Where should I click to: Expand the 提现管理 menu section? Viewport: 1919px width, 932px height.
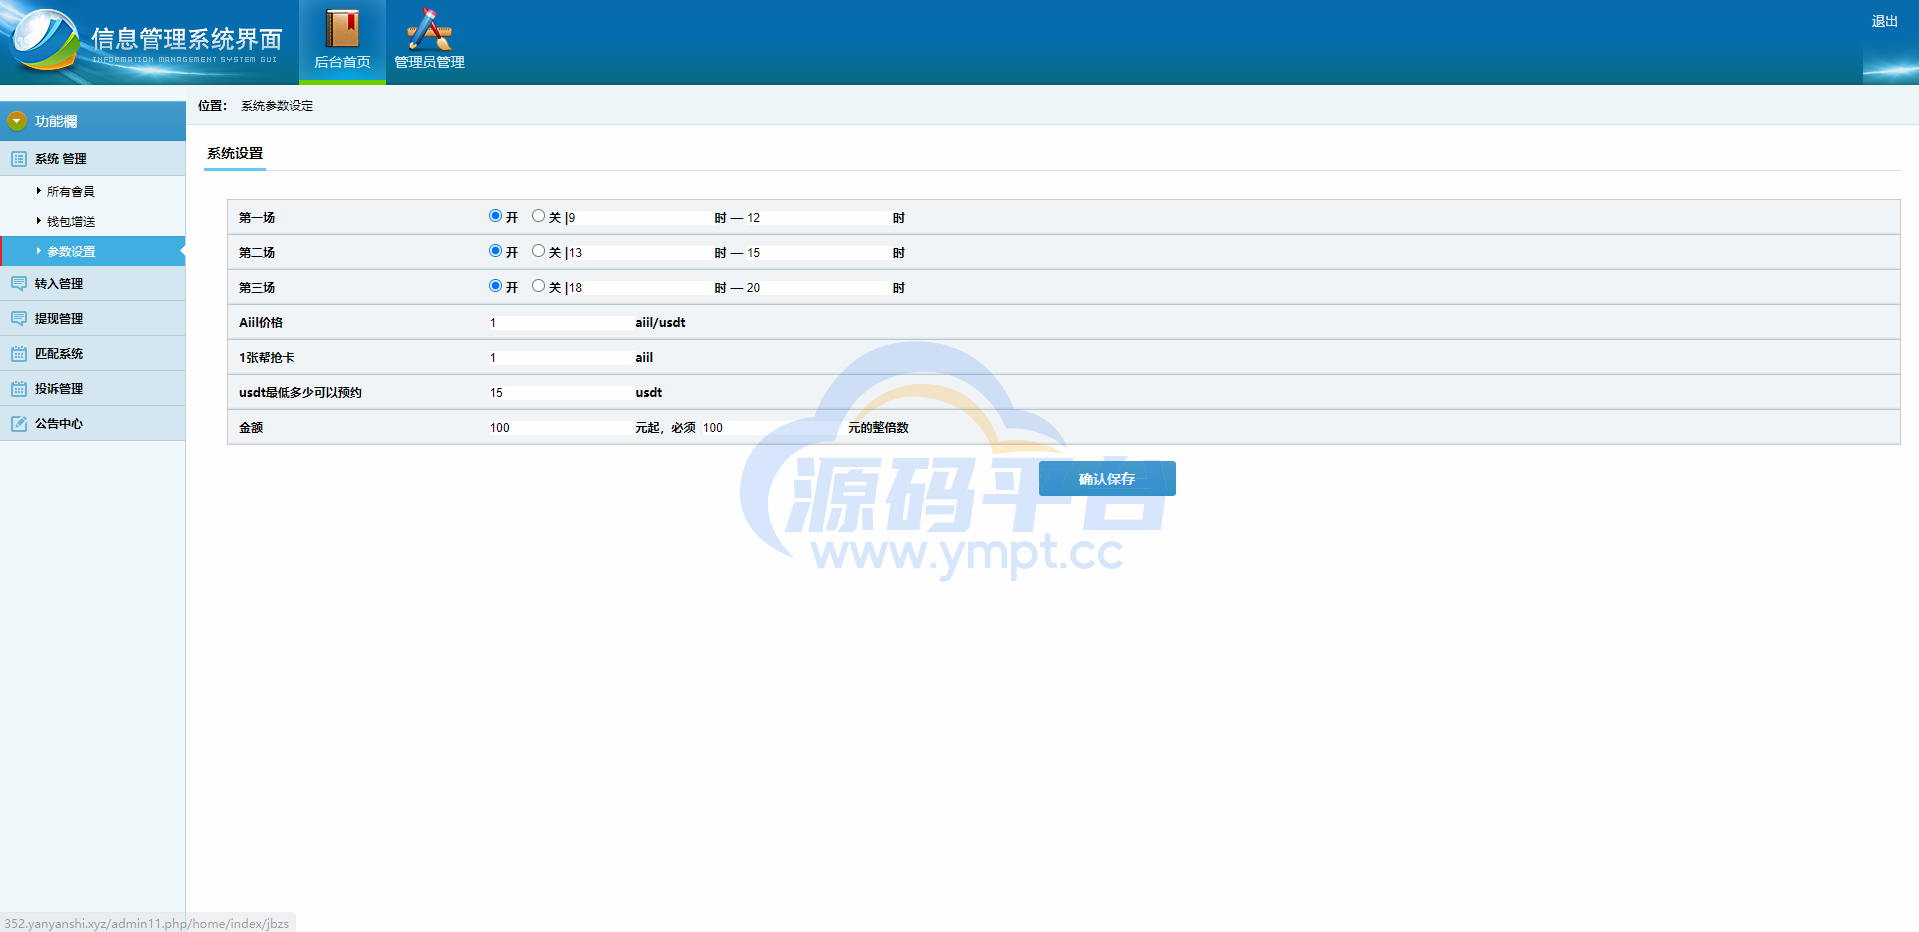click(x=93, y=319)
